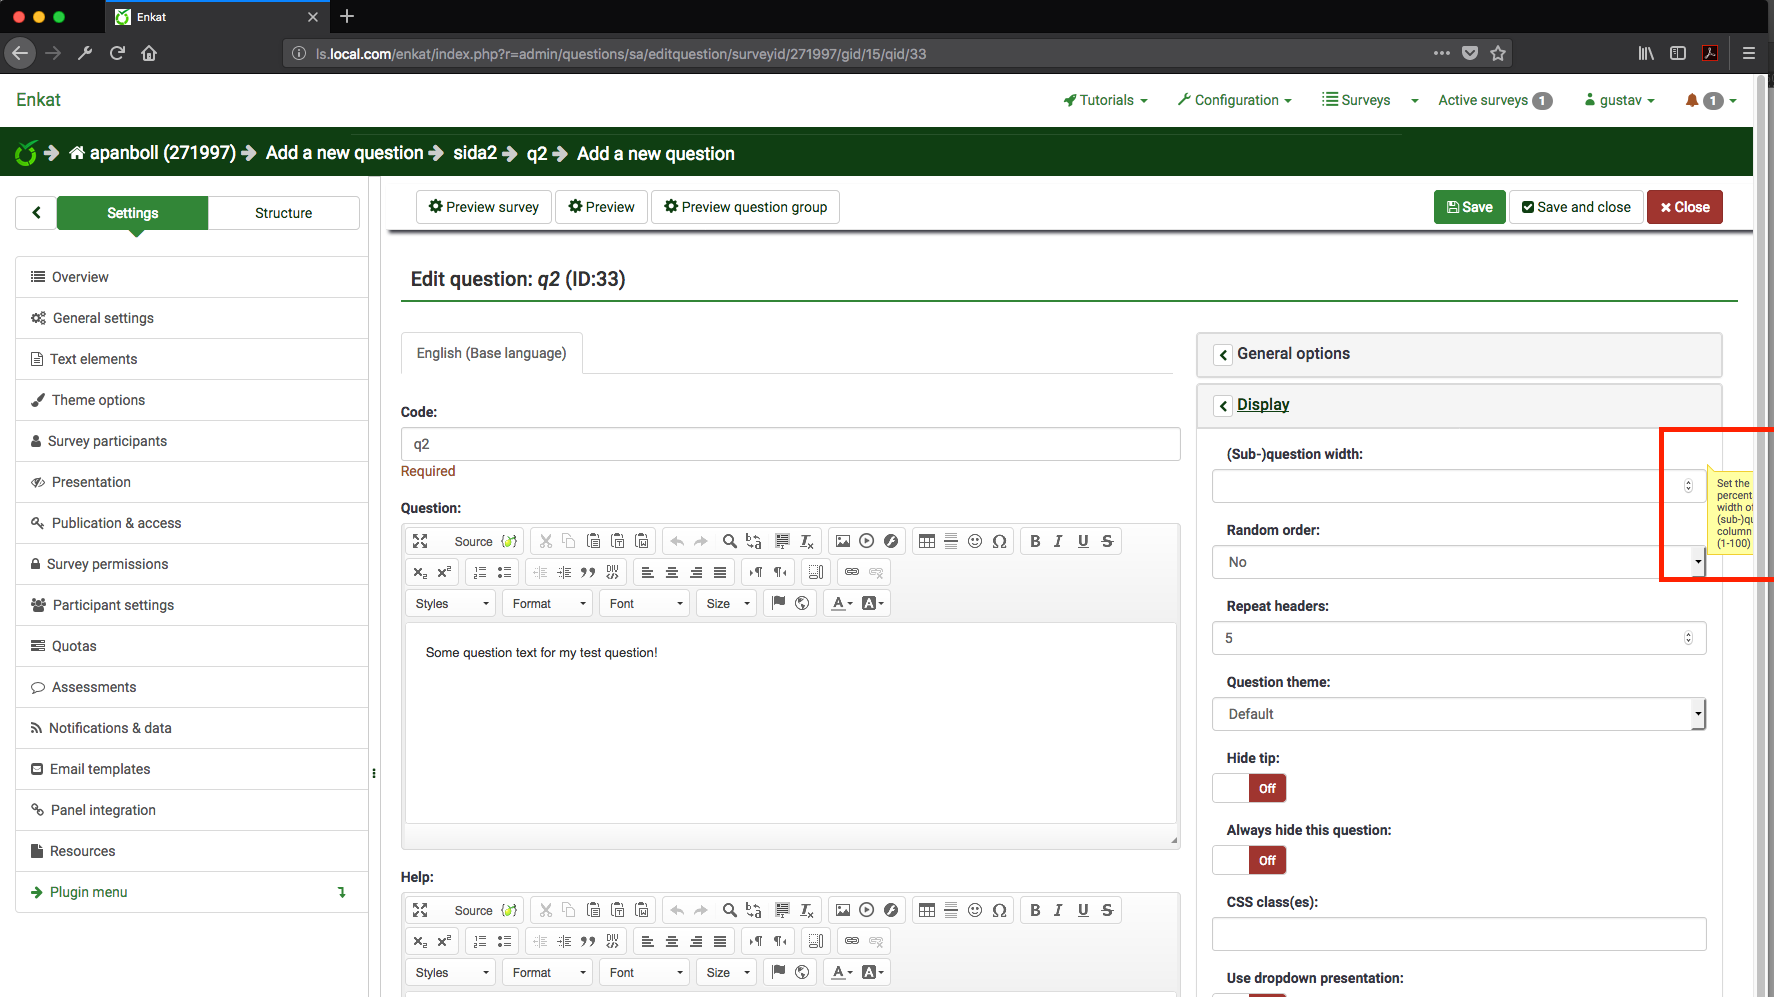Open the Configuration menu
Screen dimensions: 1774x997
(1235, 100)
